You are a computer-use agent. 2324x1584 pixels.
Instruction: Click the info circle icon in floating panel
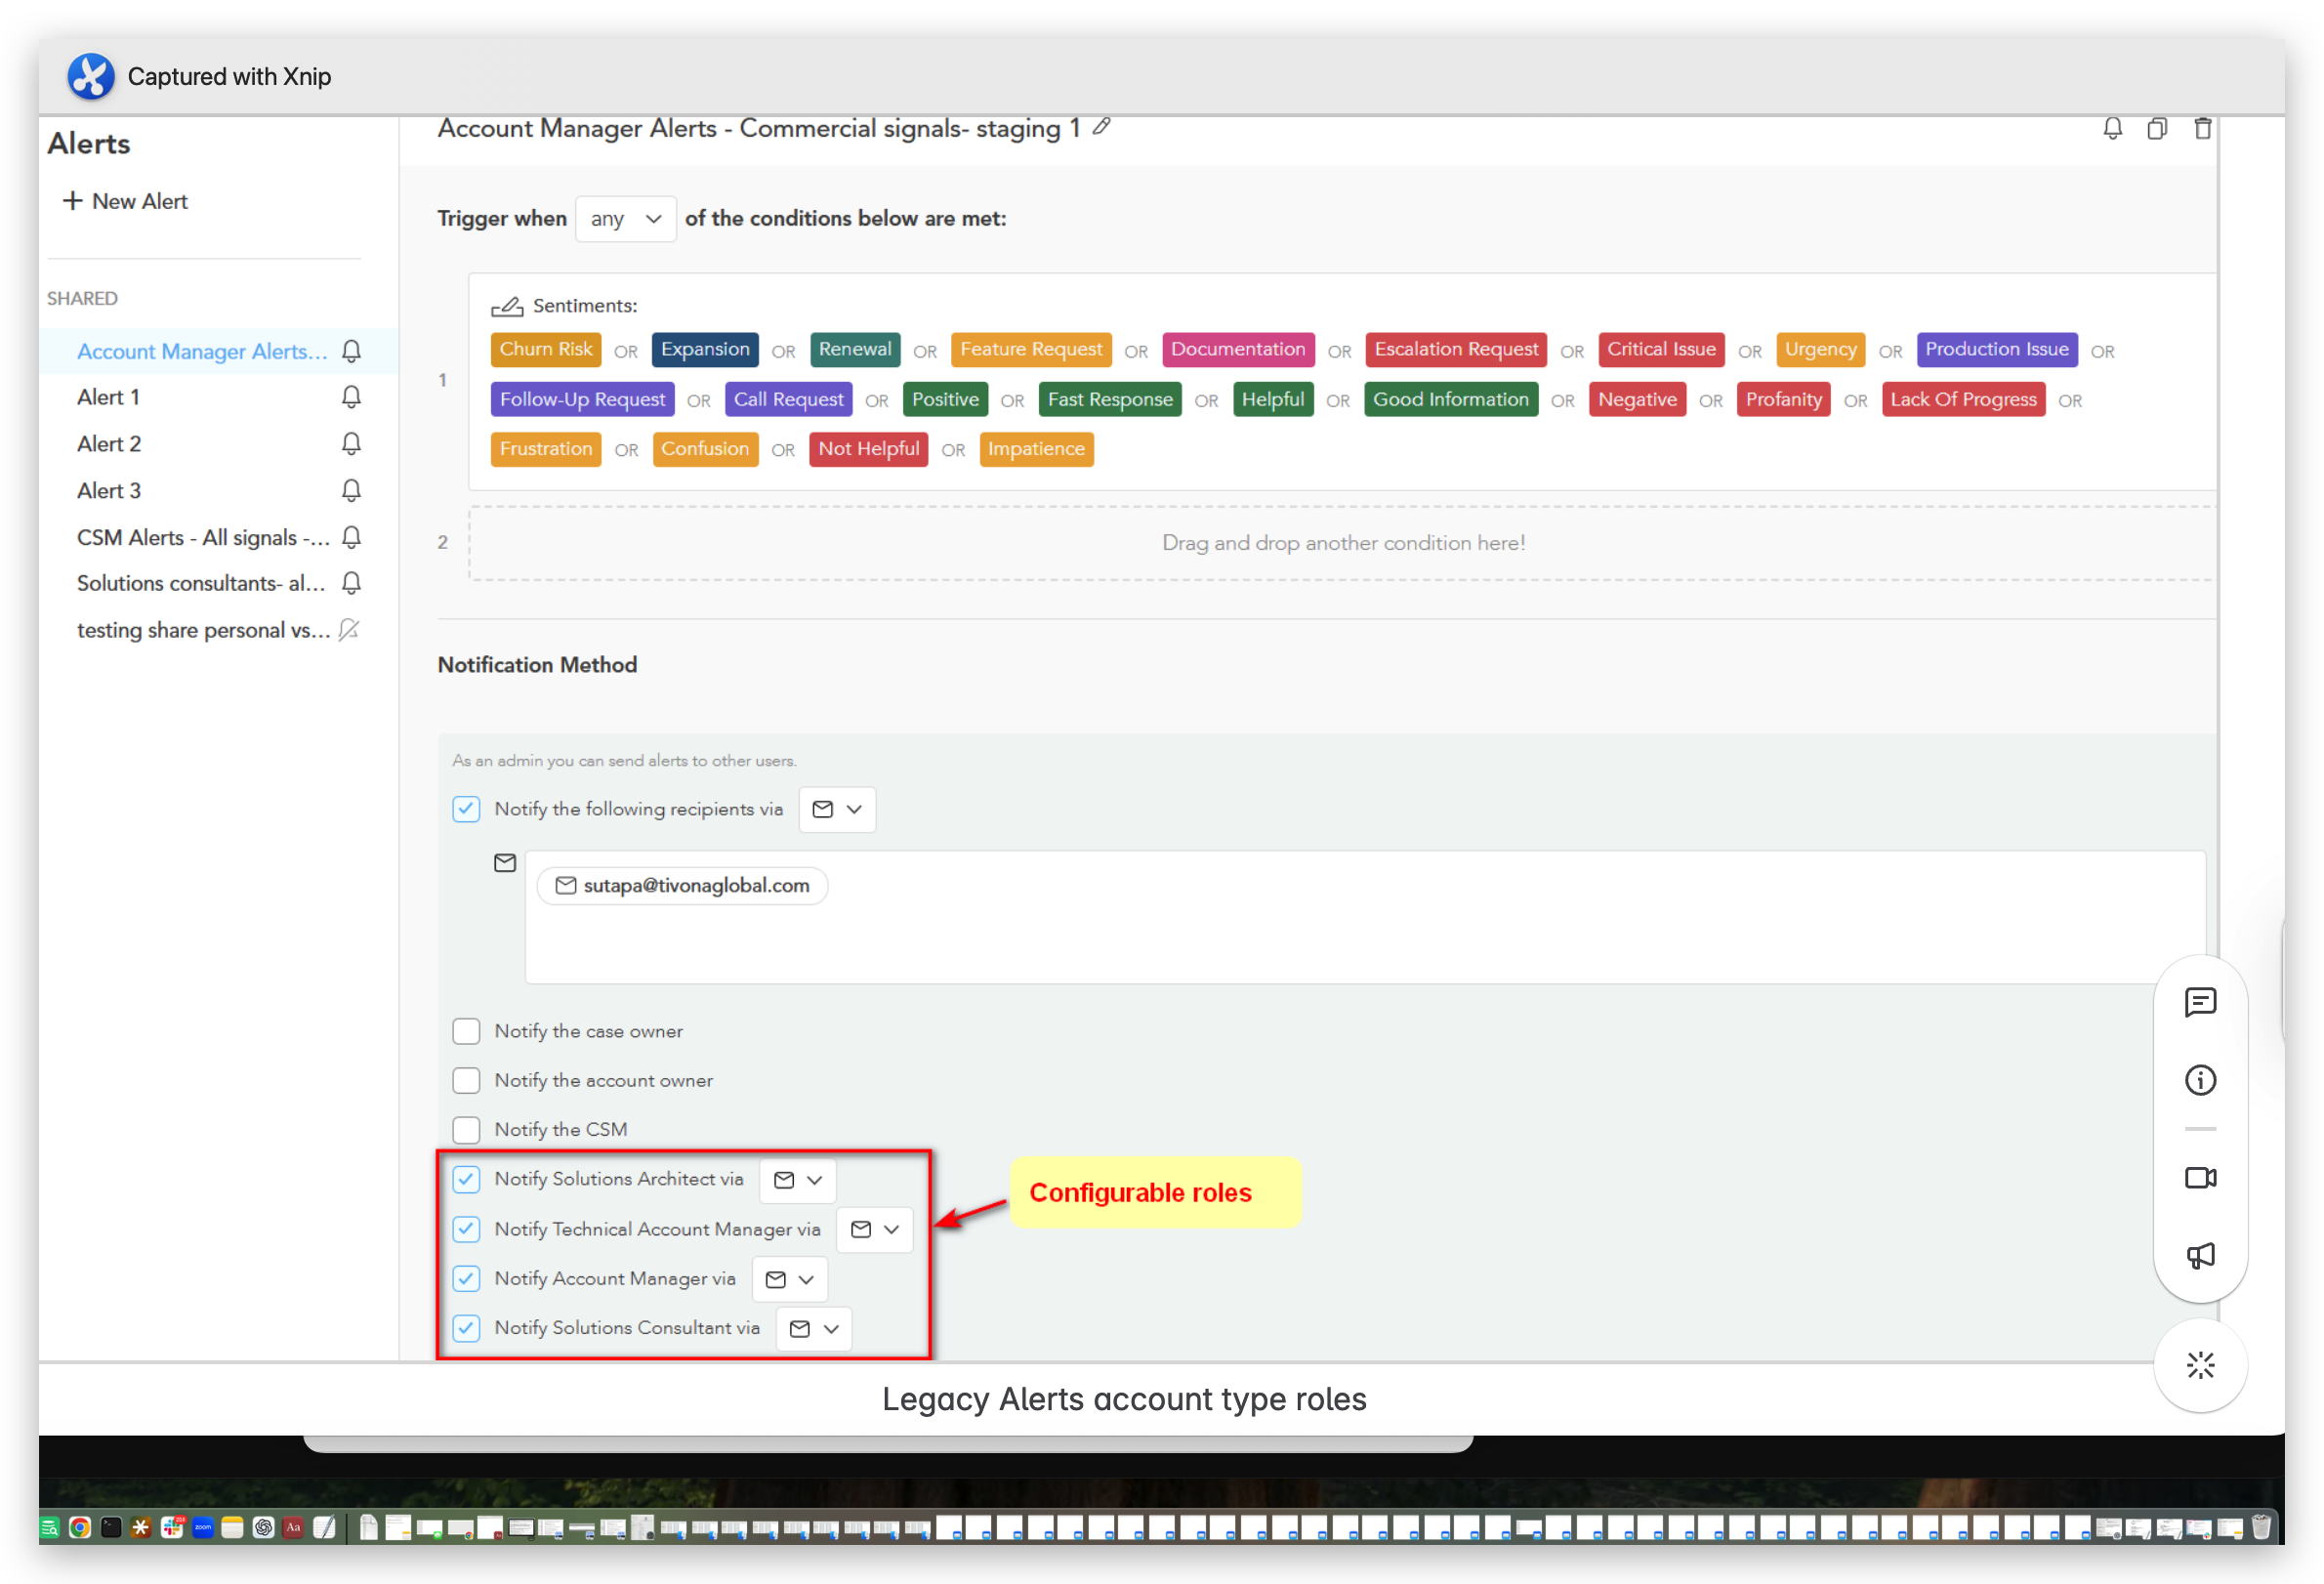point(2200,1080)
